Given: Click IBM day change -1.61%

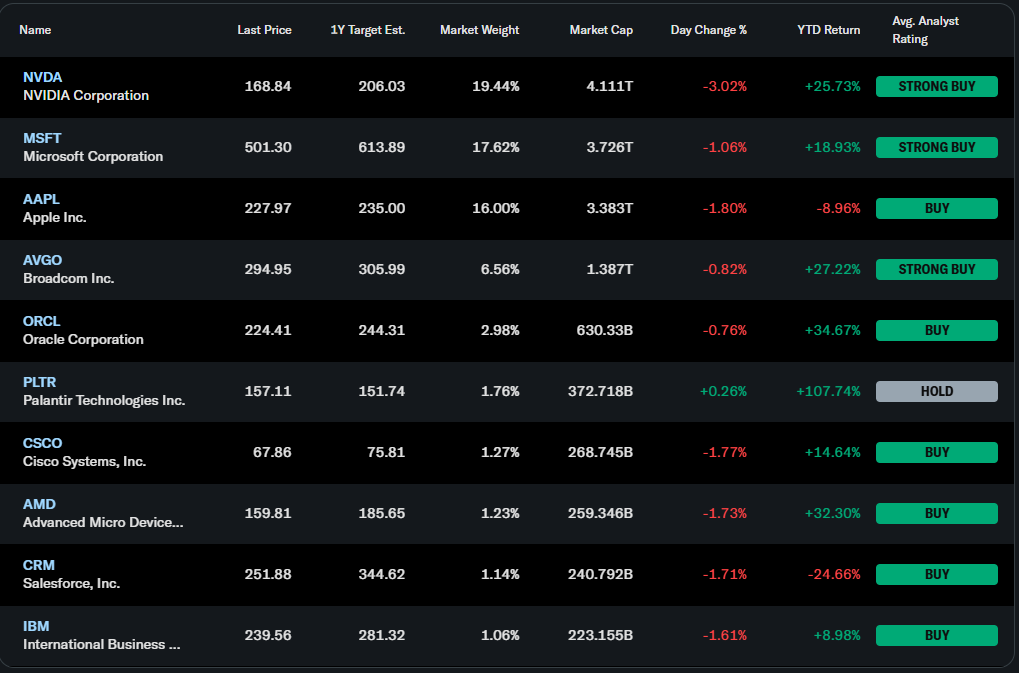Looking at the screenshot, I should point(725,636).
